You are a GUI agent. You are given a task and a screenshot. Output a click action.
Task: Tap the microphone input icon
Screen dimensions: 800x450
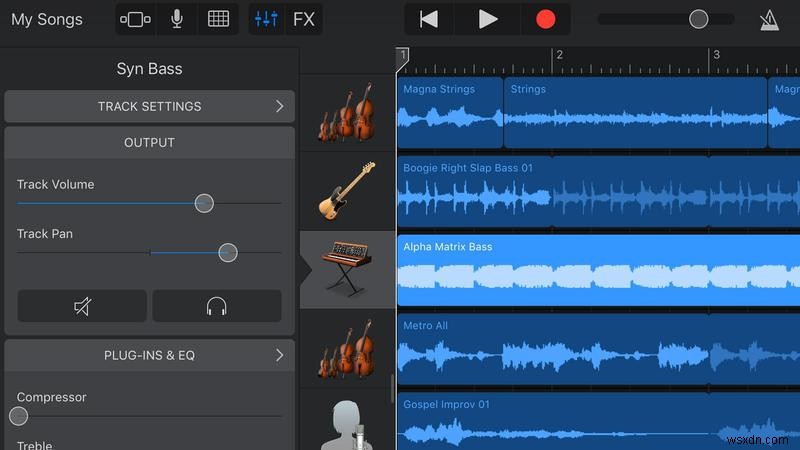click(x=177, y=19)
